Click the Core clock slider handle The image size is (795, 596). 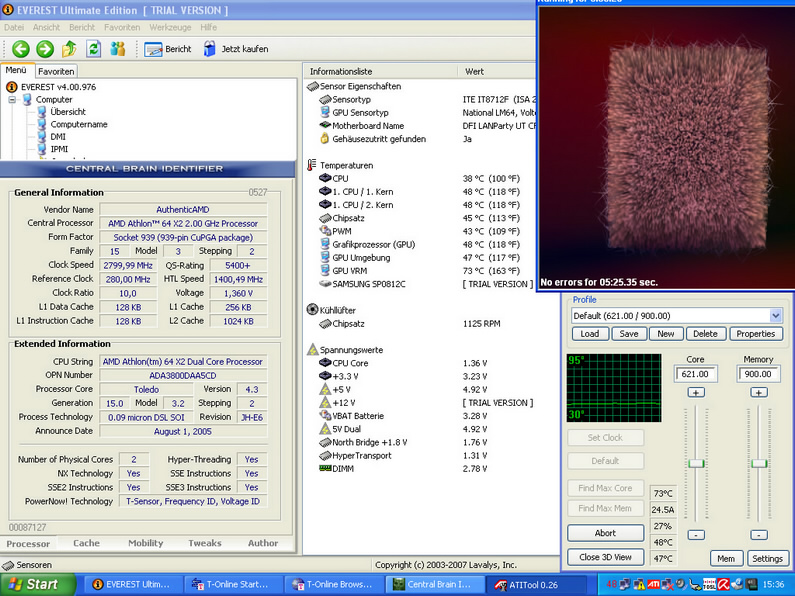697,463
